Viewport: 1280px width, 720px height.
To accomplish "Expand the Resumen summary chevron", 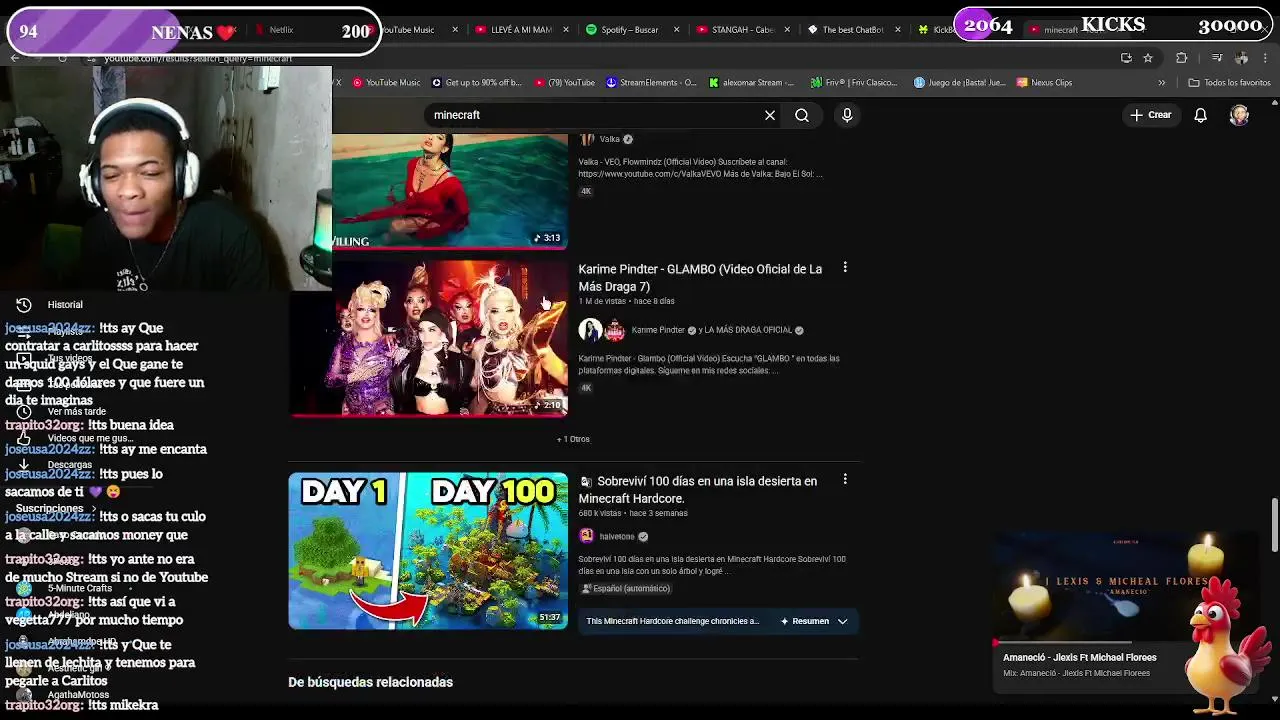I will [842, 621].
